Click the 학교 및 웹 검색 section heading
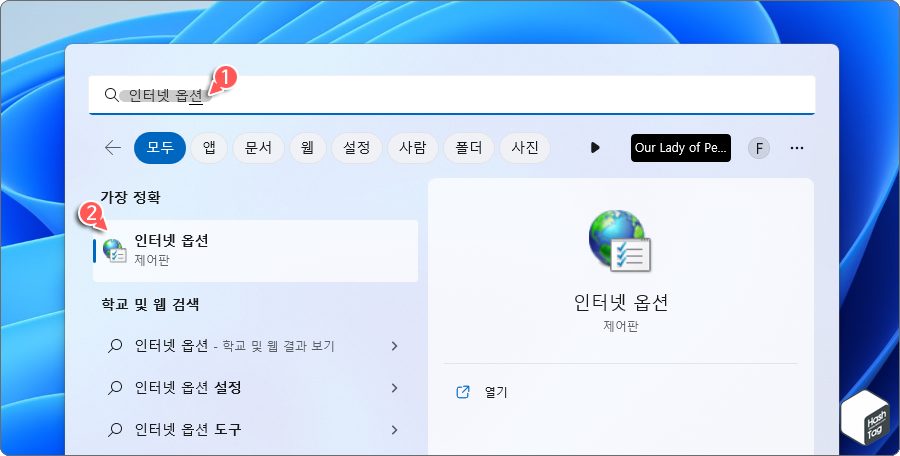The width and height of the screenshot is (900, 456). click(150, 304)
